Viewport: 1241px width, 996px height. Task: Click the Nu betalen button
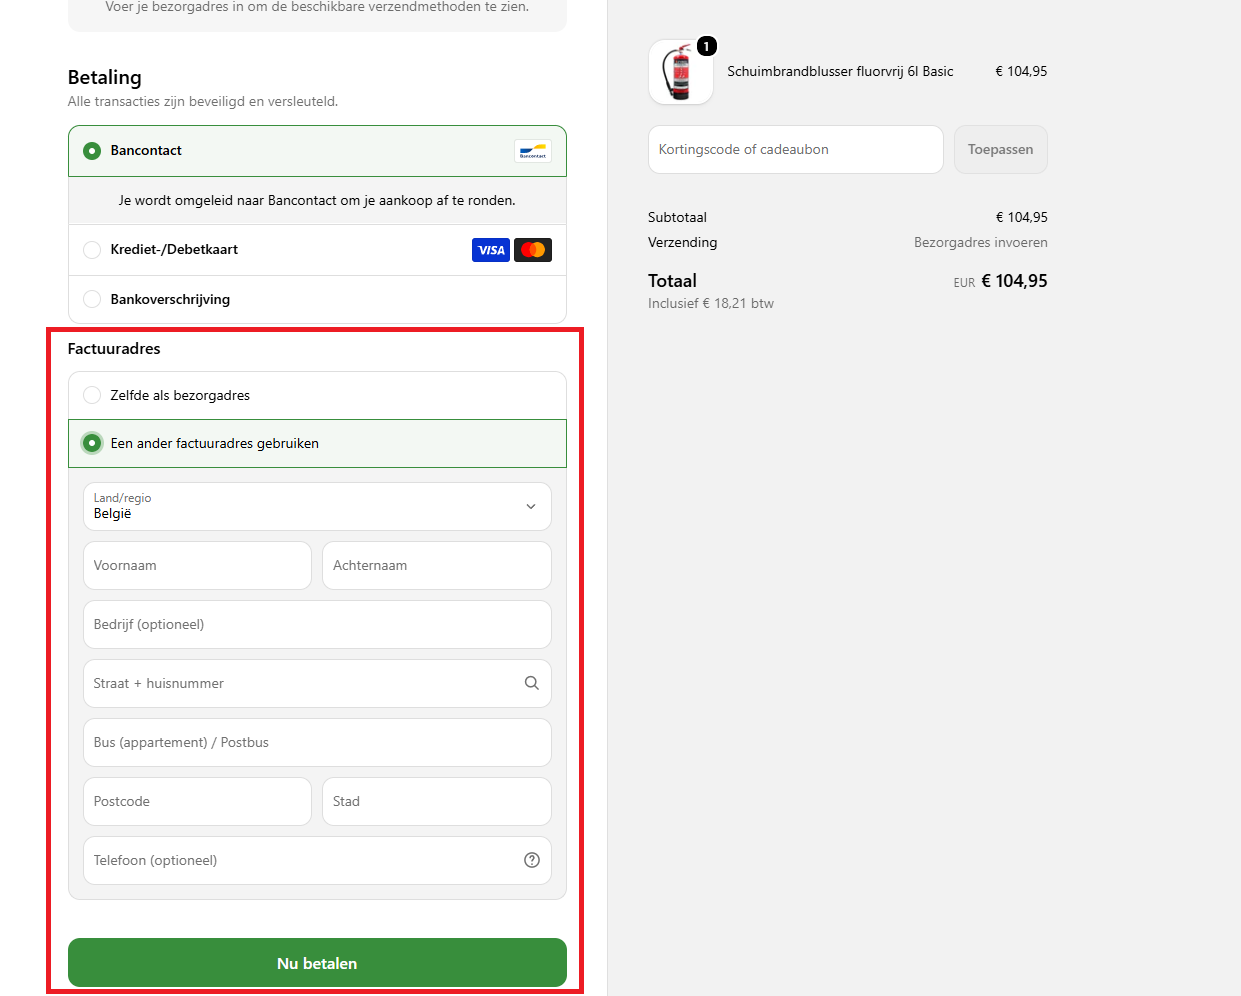pyautogui.click(x=317, y=963)
